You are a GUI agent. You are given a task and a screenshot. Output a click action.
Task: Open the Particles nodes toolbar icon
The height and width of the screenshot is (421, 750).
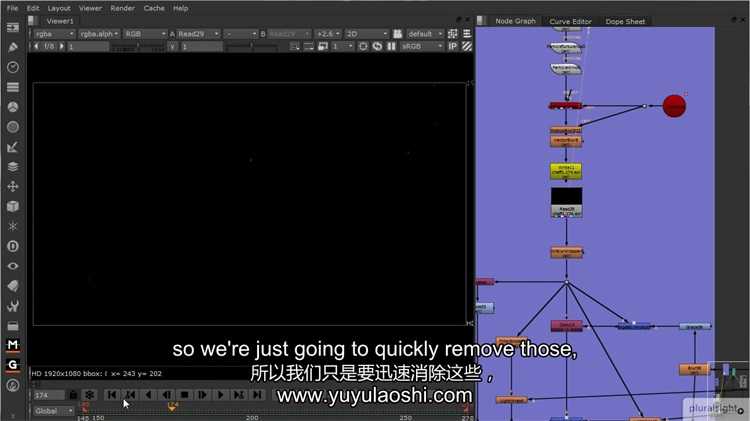pyautogui.click(x=13, y=226)
